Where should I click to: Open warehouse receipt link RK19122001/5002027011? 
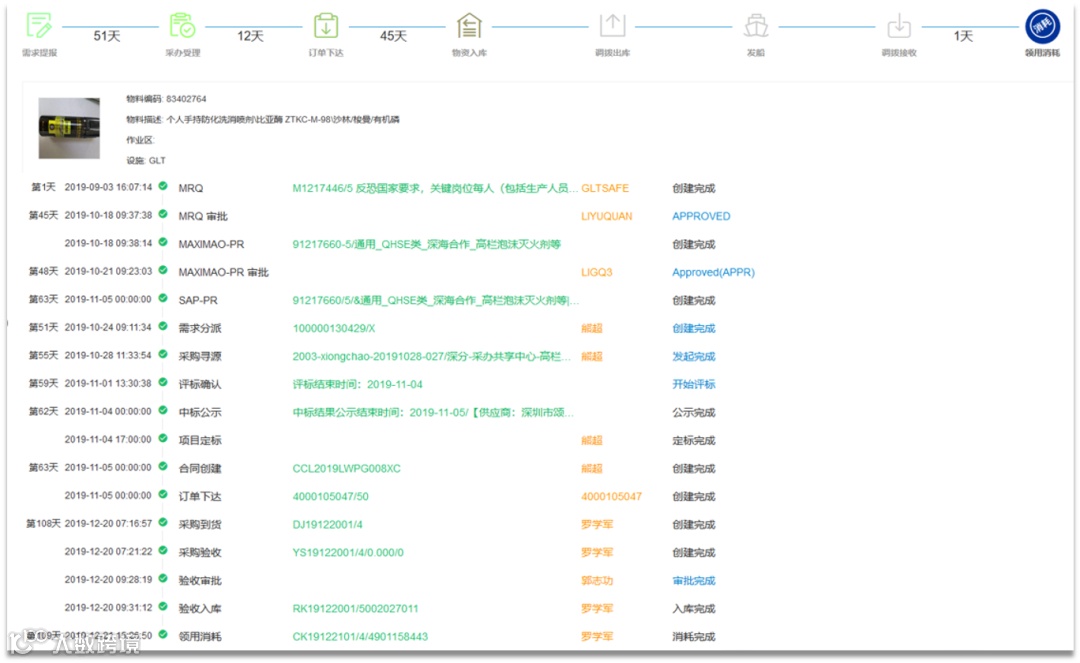pos(355,609)
